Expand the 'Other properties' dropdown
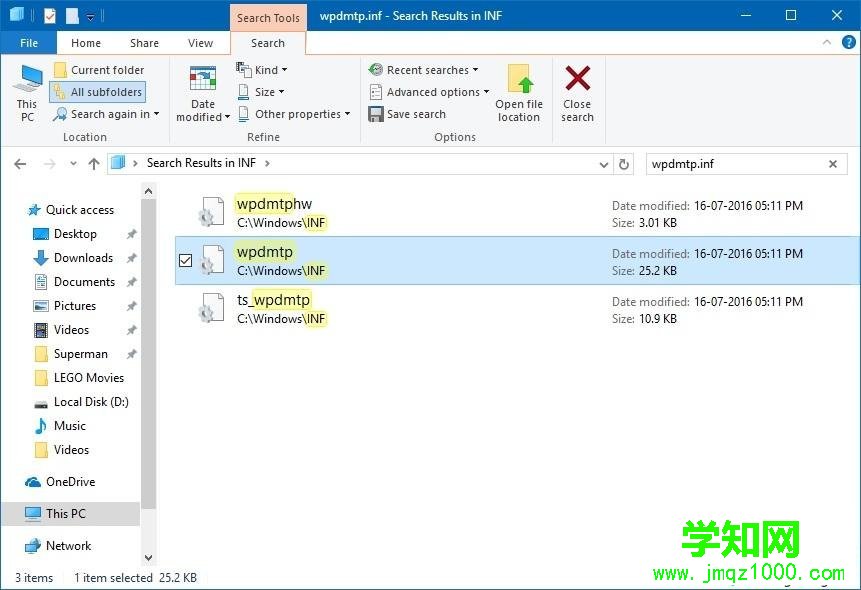This screenshot has width=861, height=590. 294,114
